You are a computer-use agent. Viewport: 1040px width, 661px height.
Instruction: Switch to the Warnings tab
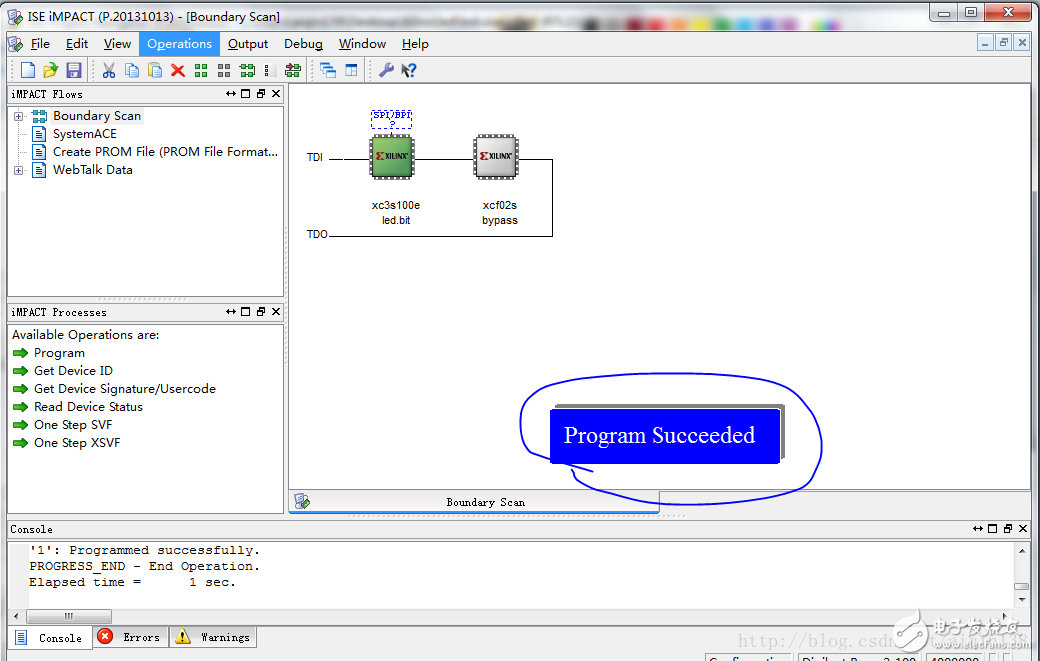tap(212, 637)
